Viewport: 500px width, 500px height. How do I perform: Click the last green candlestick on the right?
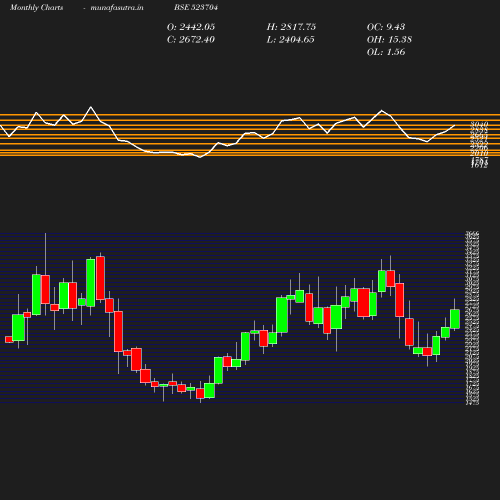click(455, 319)
